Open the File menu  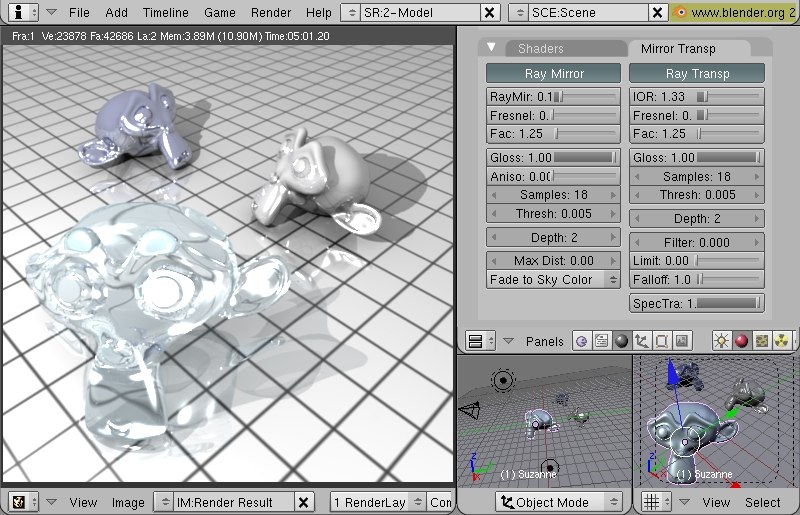(79, 12)
